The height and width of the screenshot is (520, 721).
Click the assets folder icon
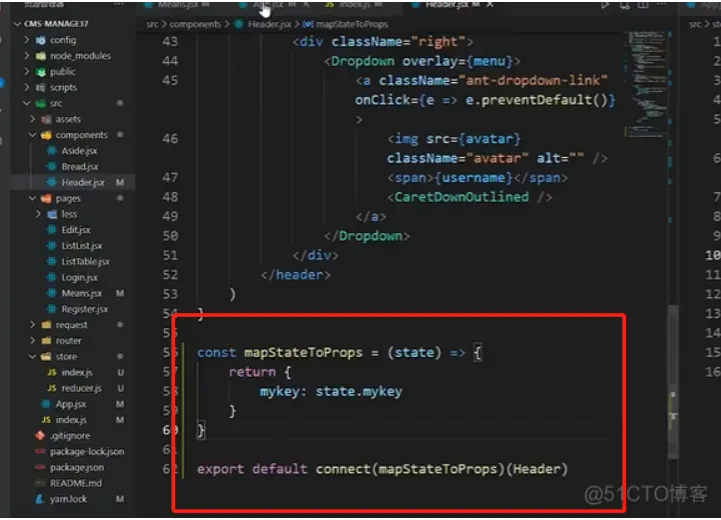click(46, 119)
